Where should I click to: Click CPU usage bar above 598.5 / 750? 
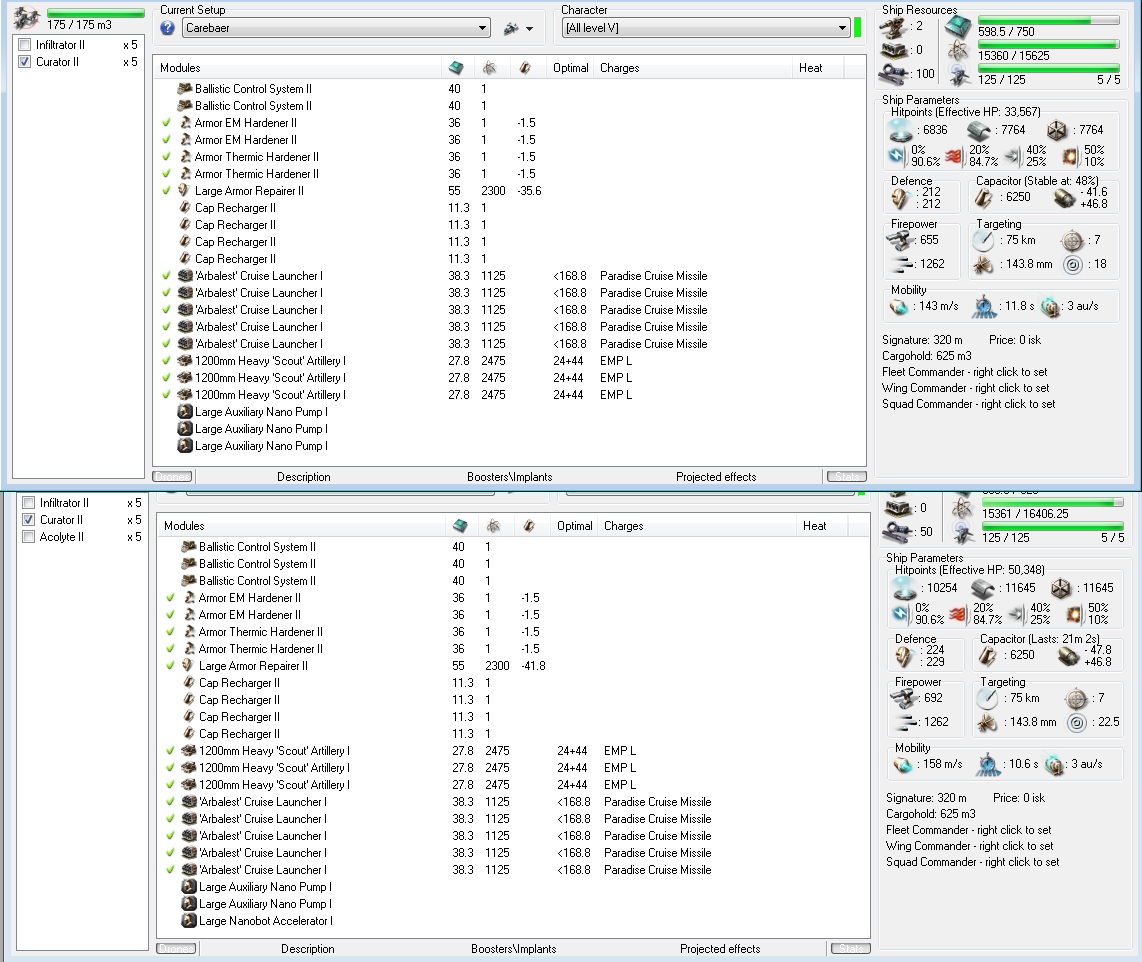1049,20
